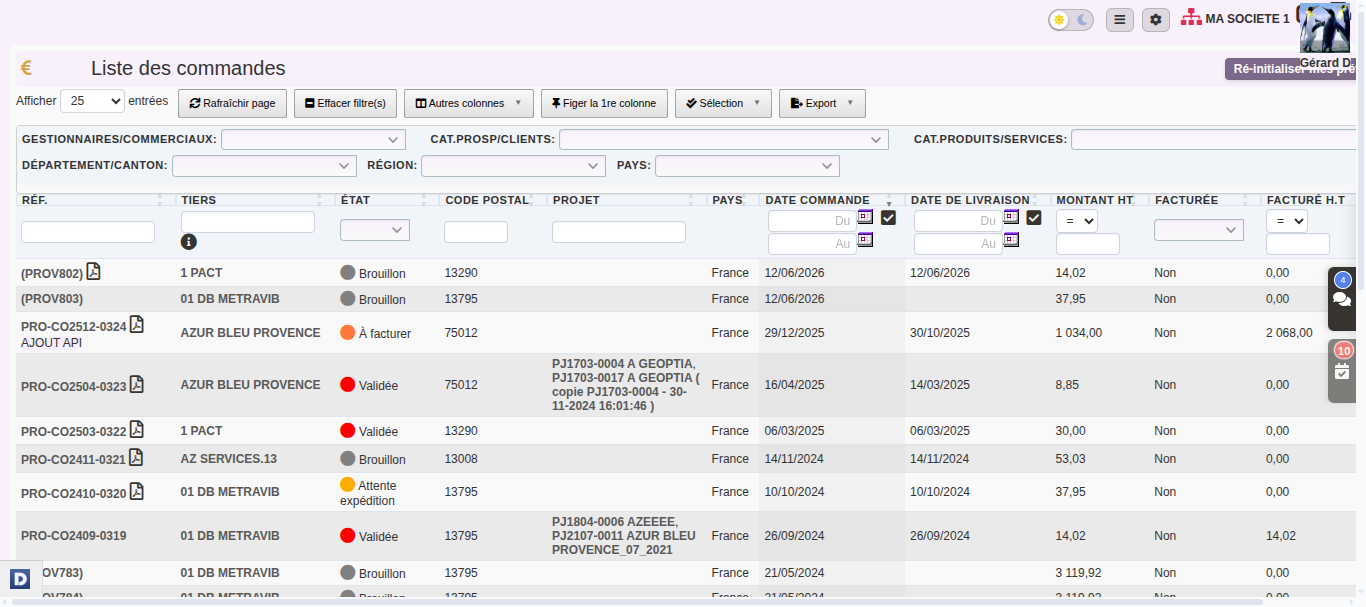Screen dimensions: 1366x607
Task: Open the hamburger menu icon
Action: point(1120,19)
